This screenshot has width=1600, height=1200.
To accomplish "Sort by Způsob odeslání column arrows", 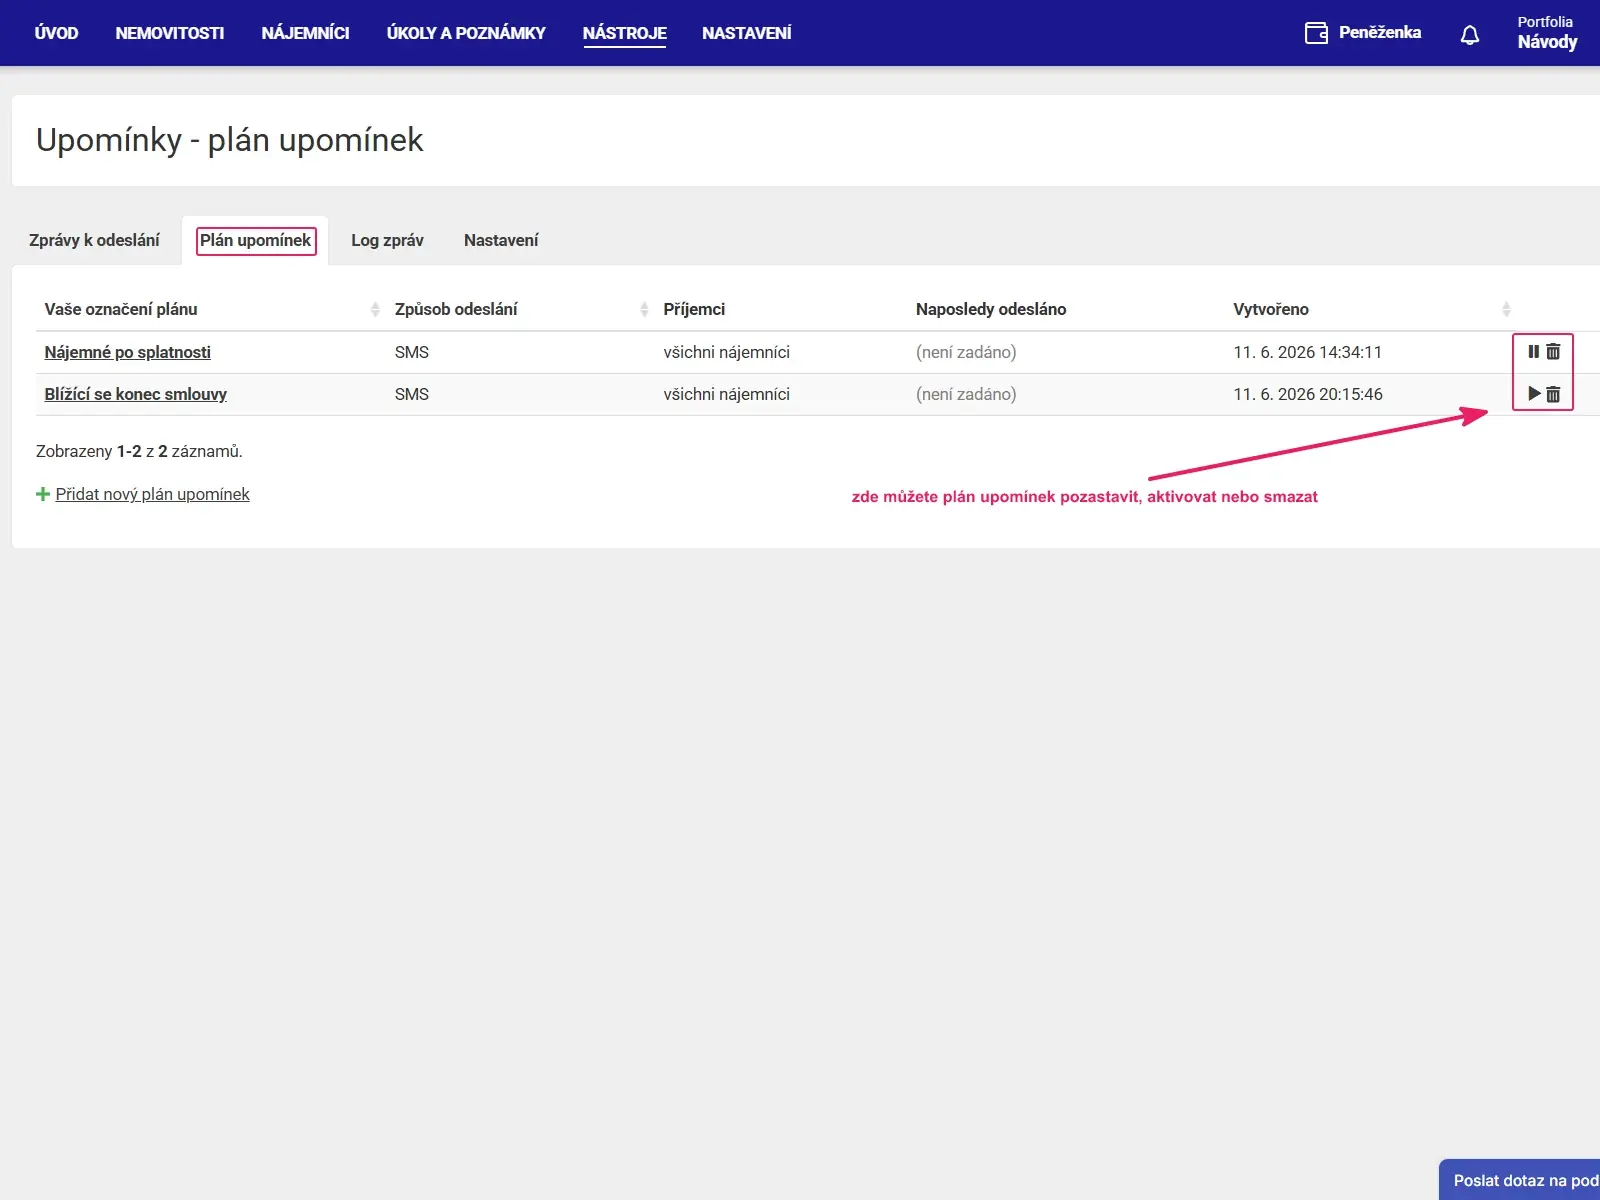I will pyautogui.click(x=644, y=310).
